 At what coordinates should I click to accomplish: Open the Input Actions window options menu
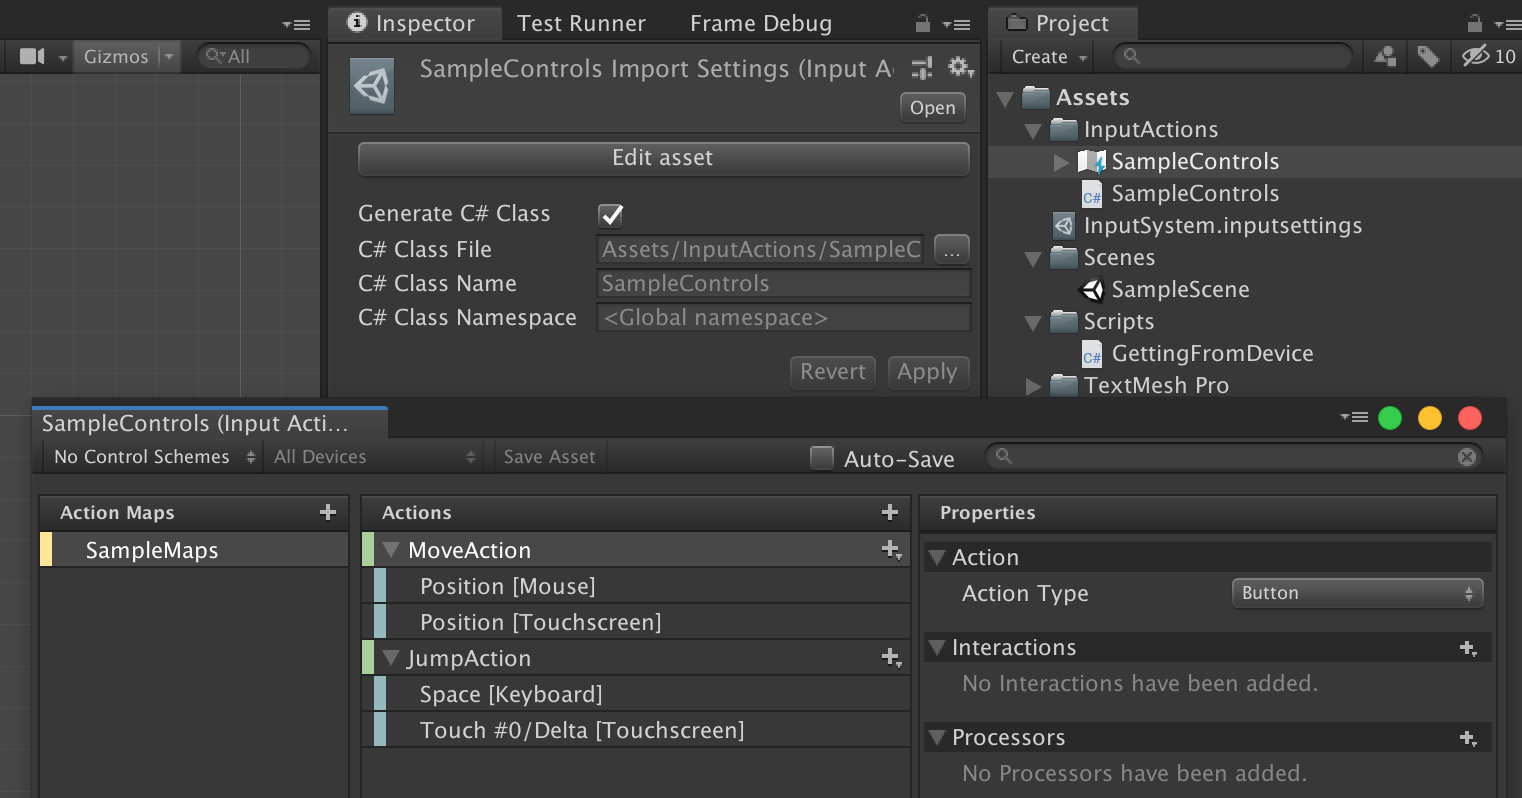1354,418
